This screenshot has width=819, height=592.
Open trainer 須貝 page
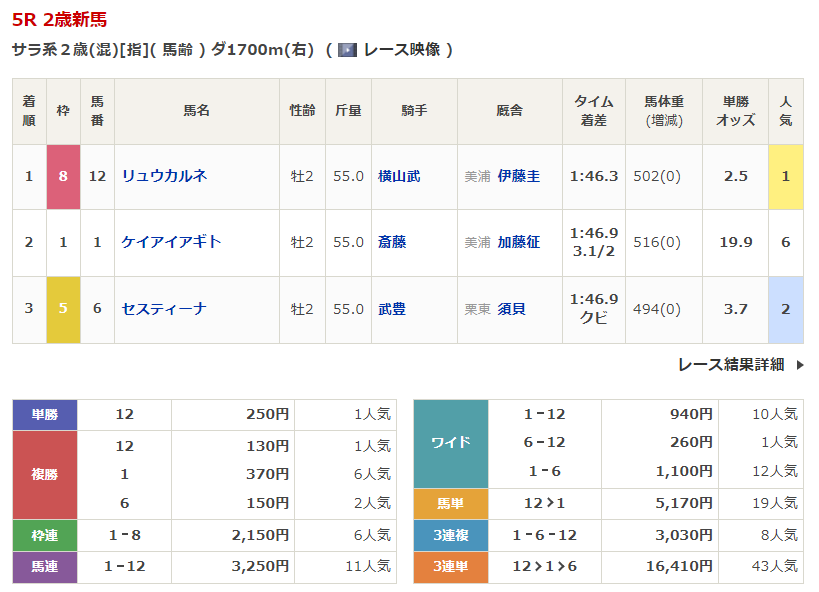511,309
